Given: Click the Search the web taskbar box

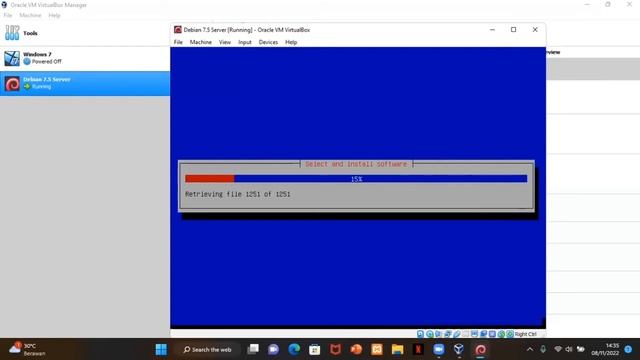Looking at the screenshot, I should [x=207, y=349].
